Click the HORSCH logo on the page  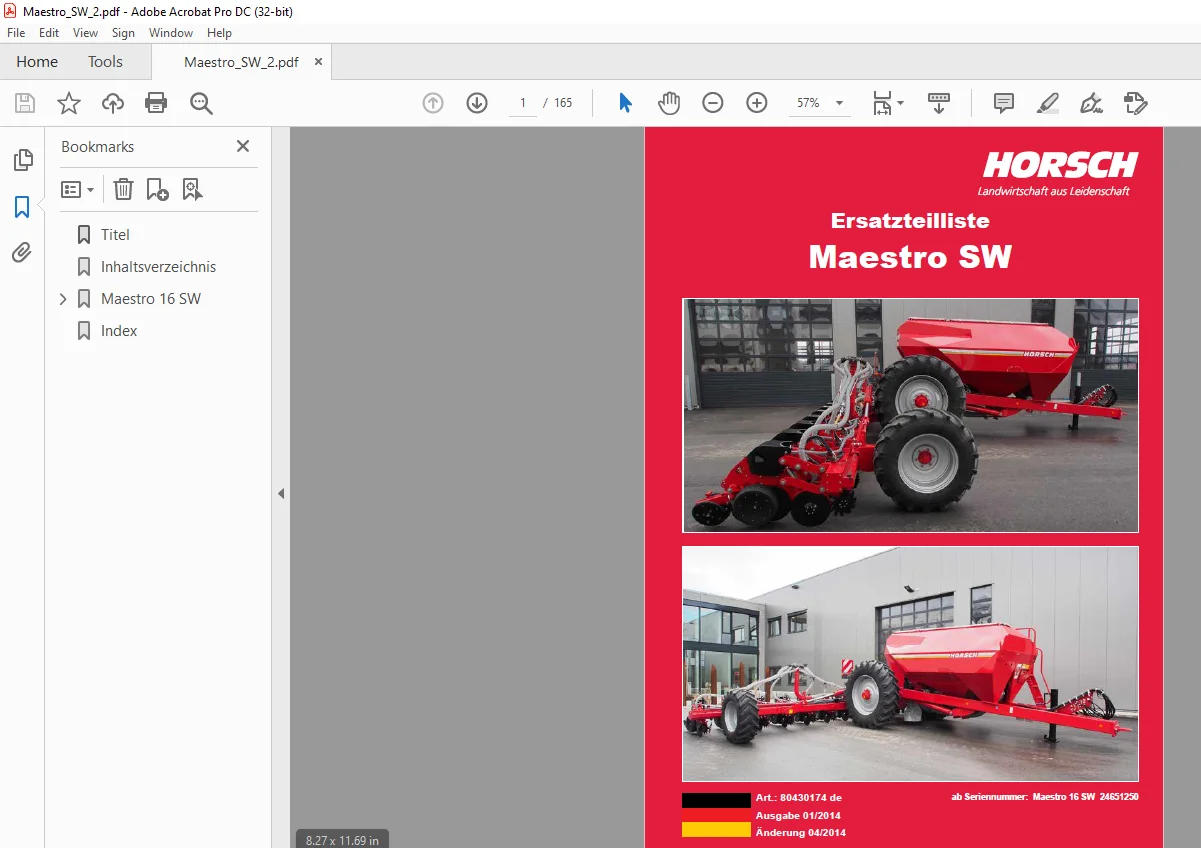(1059, 165)
